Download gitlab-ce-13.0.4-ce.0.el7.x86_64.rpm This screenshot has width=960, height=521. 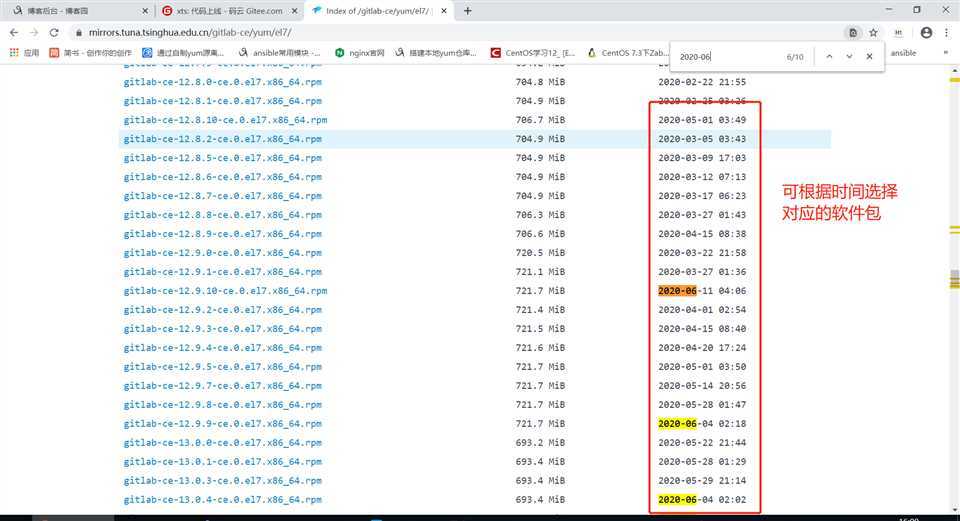222,500
